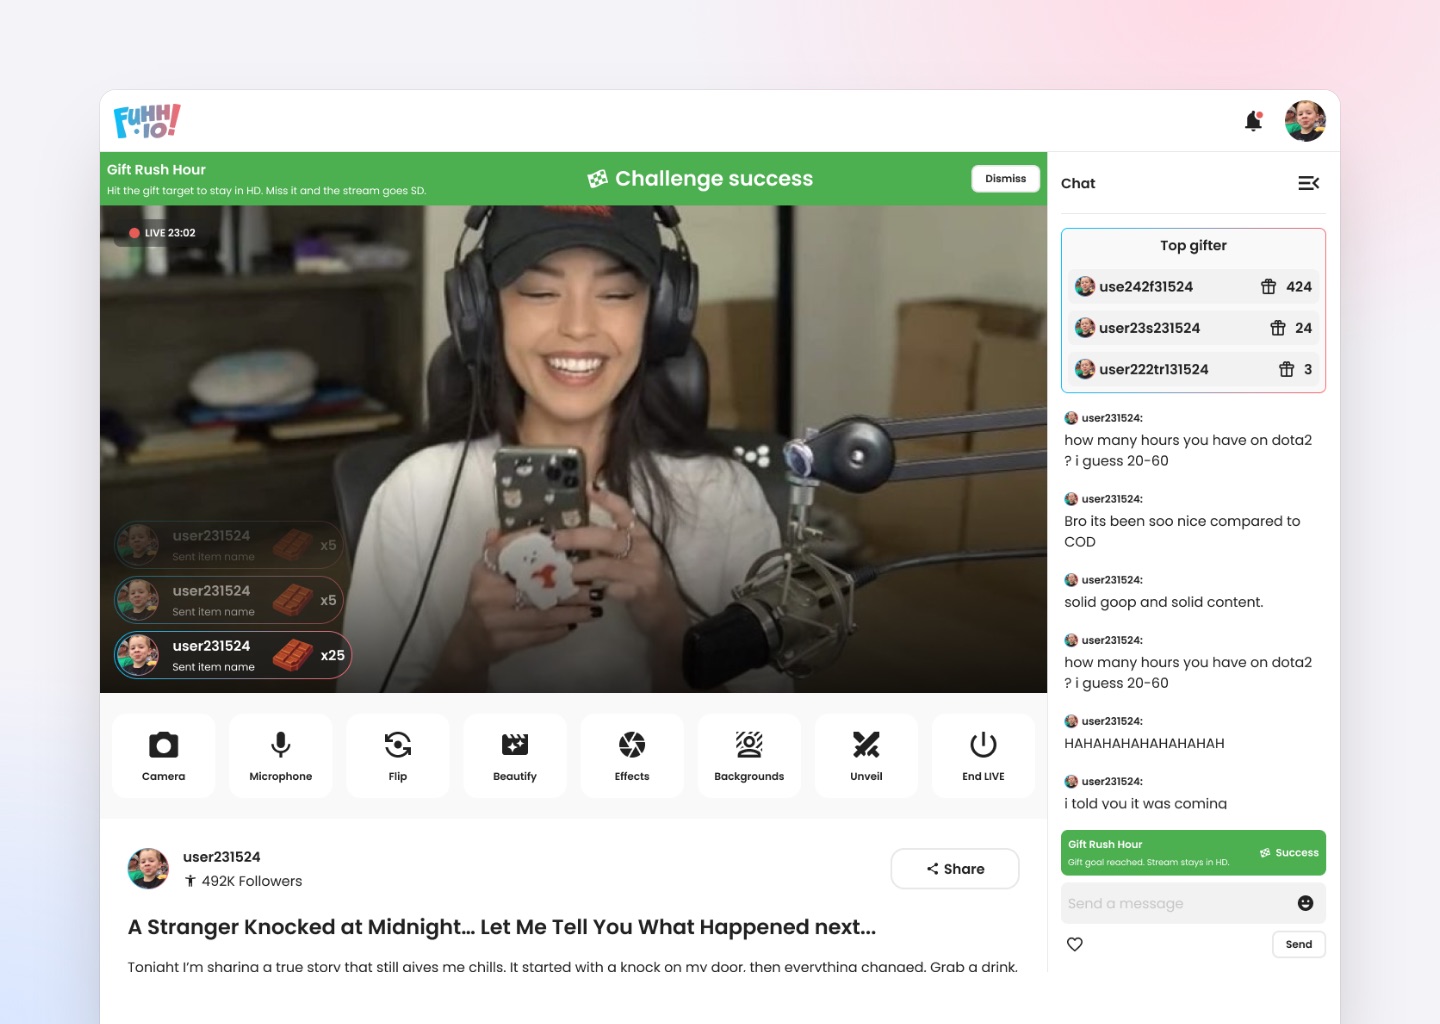Dismiss the Challenge success banner
1440x1024 pixels.
pos(1005,179)
